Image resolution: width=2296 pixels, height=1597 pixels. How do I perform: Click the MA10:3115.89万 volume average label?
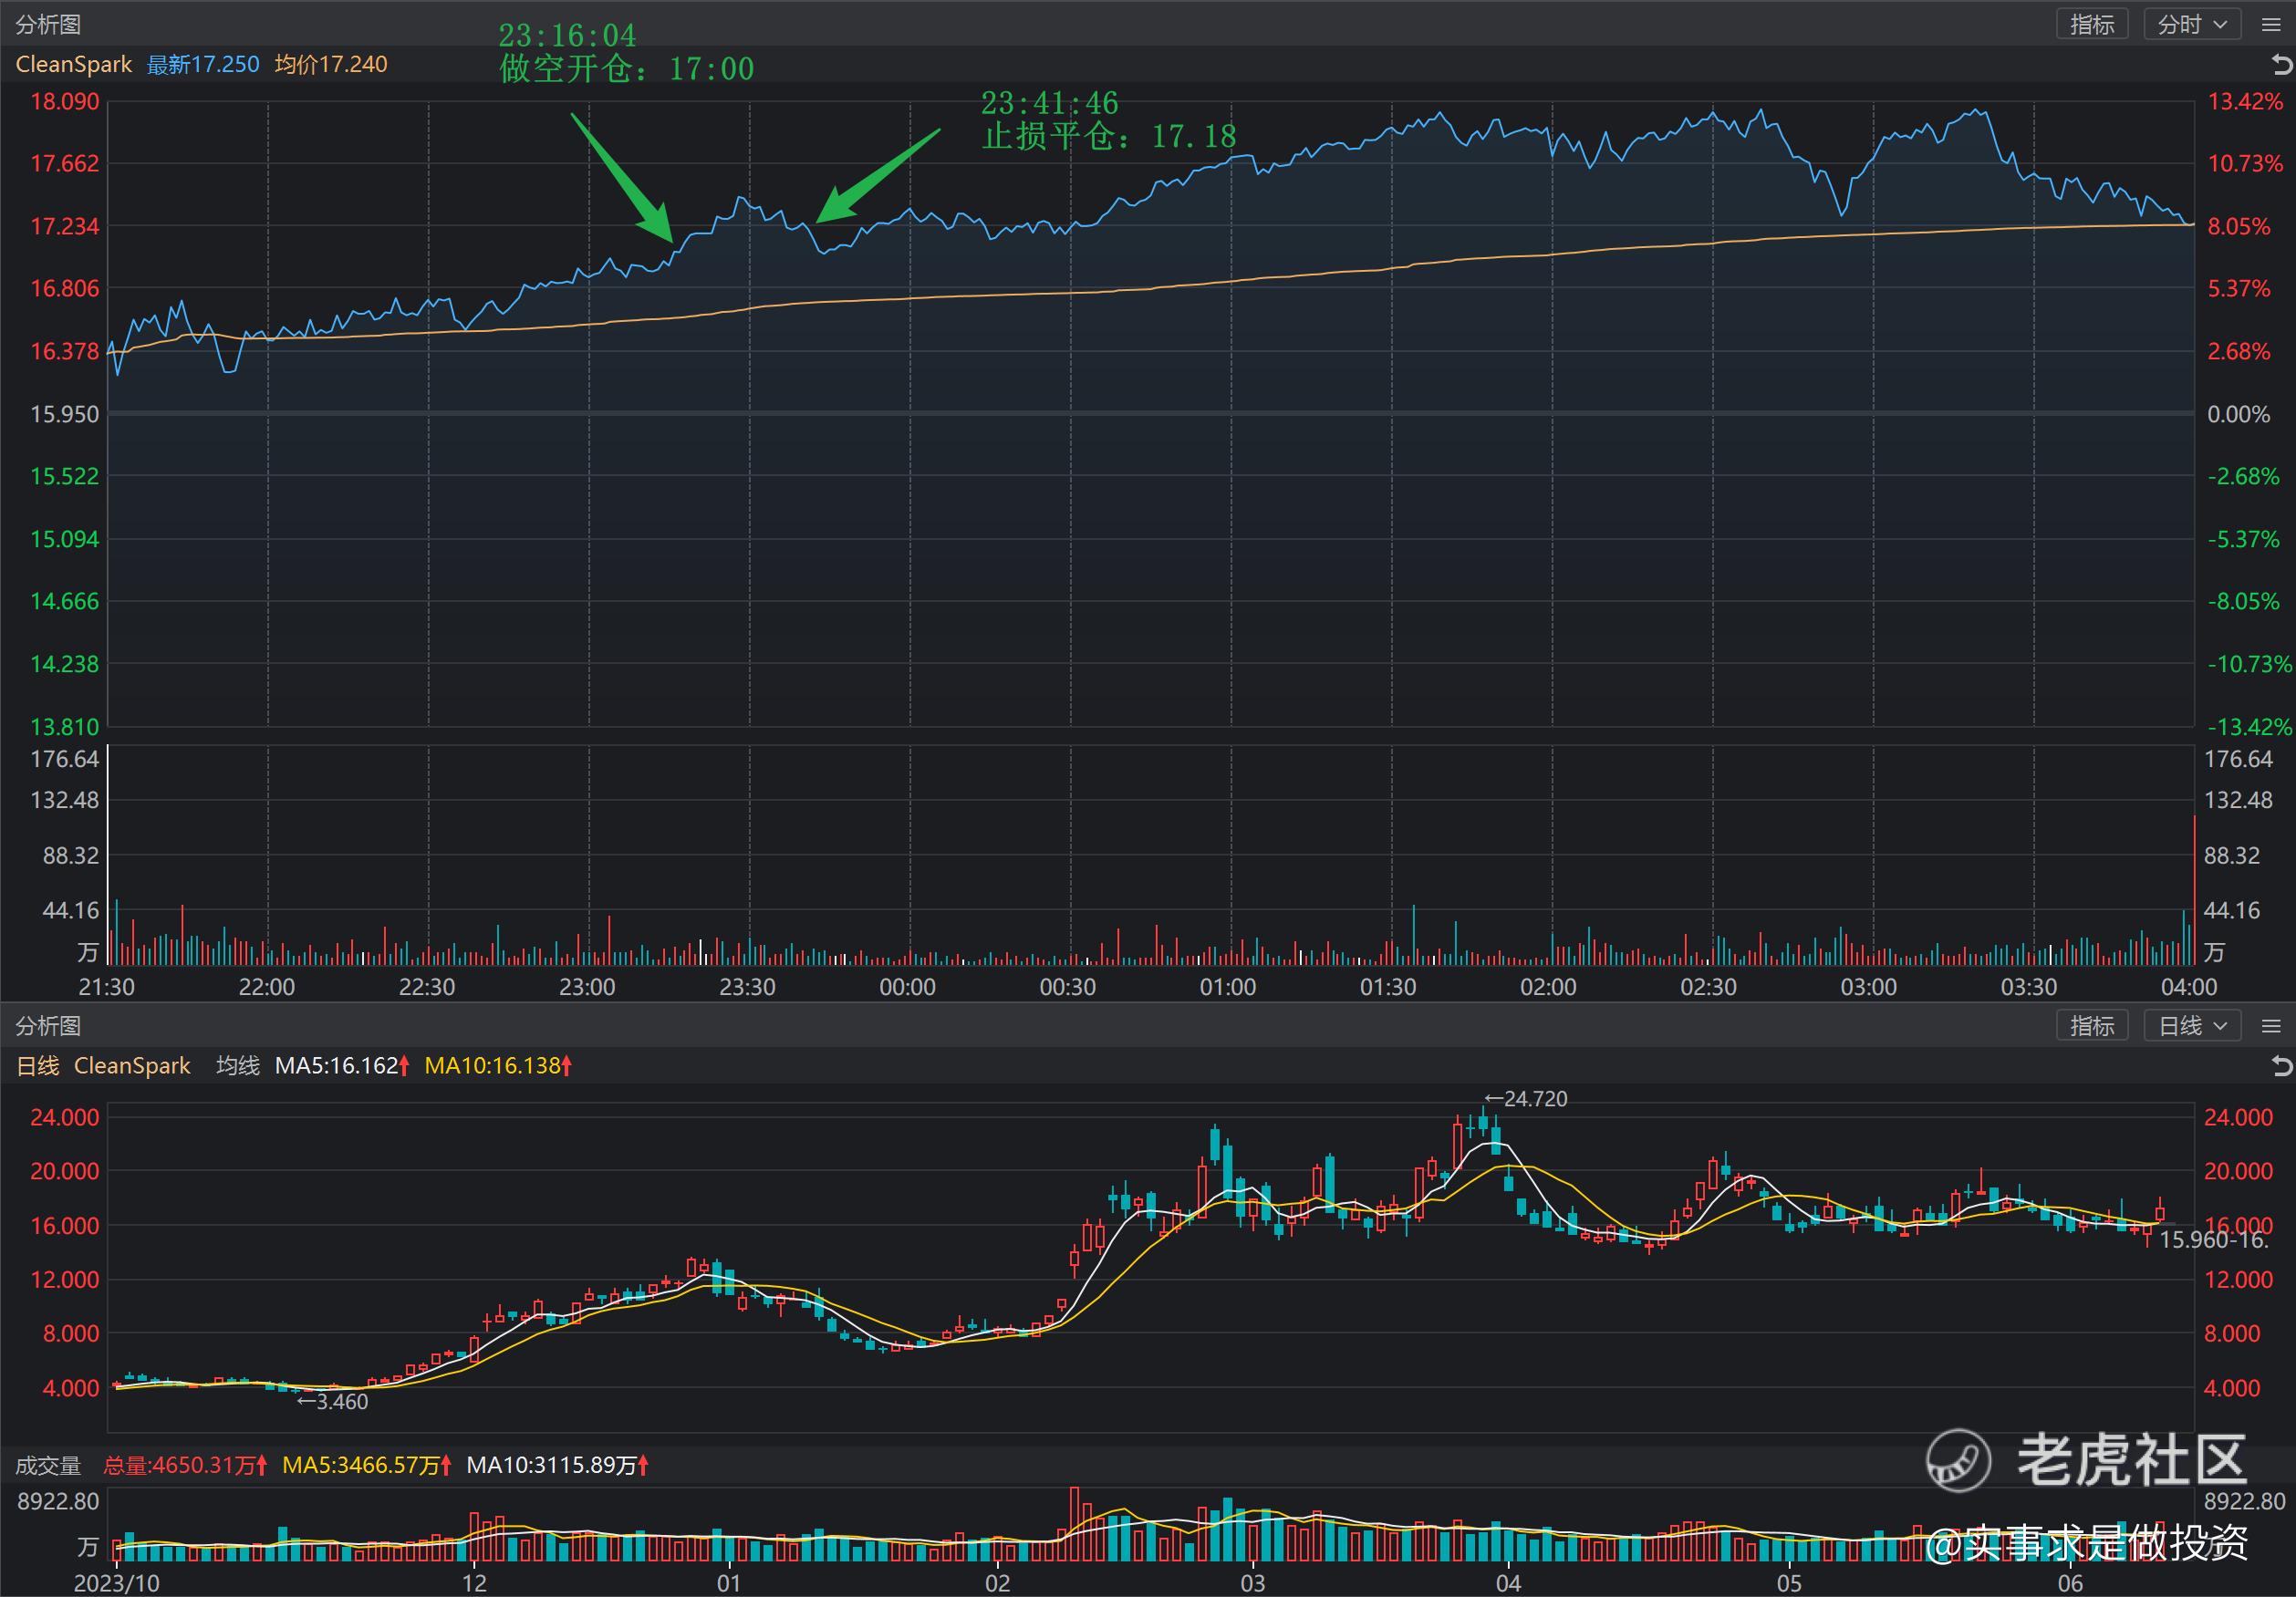(558, 1466)
